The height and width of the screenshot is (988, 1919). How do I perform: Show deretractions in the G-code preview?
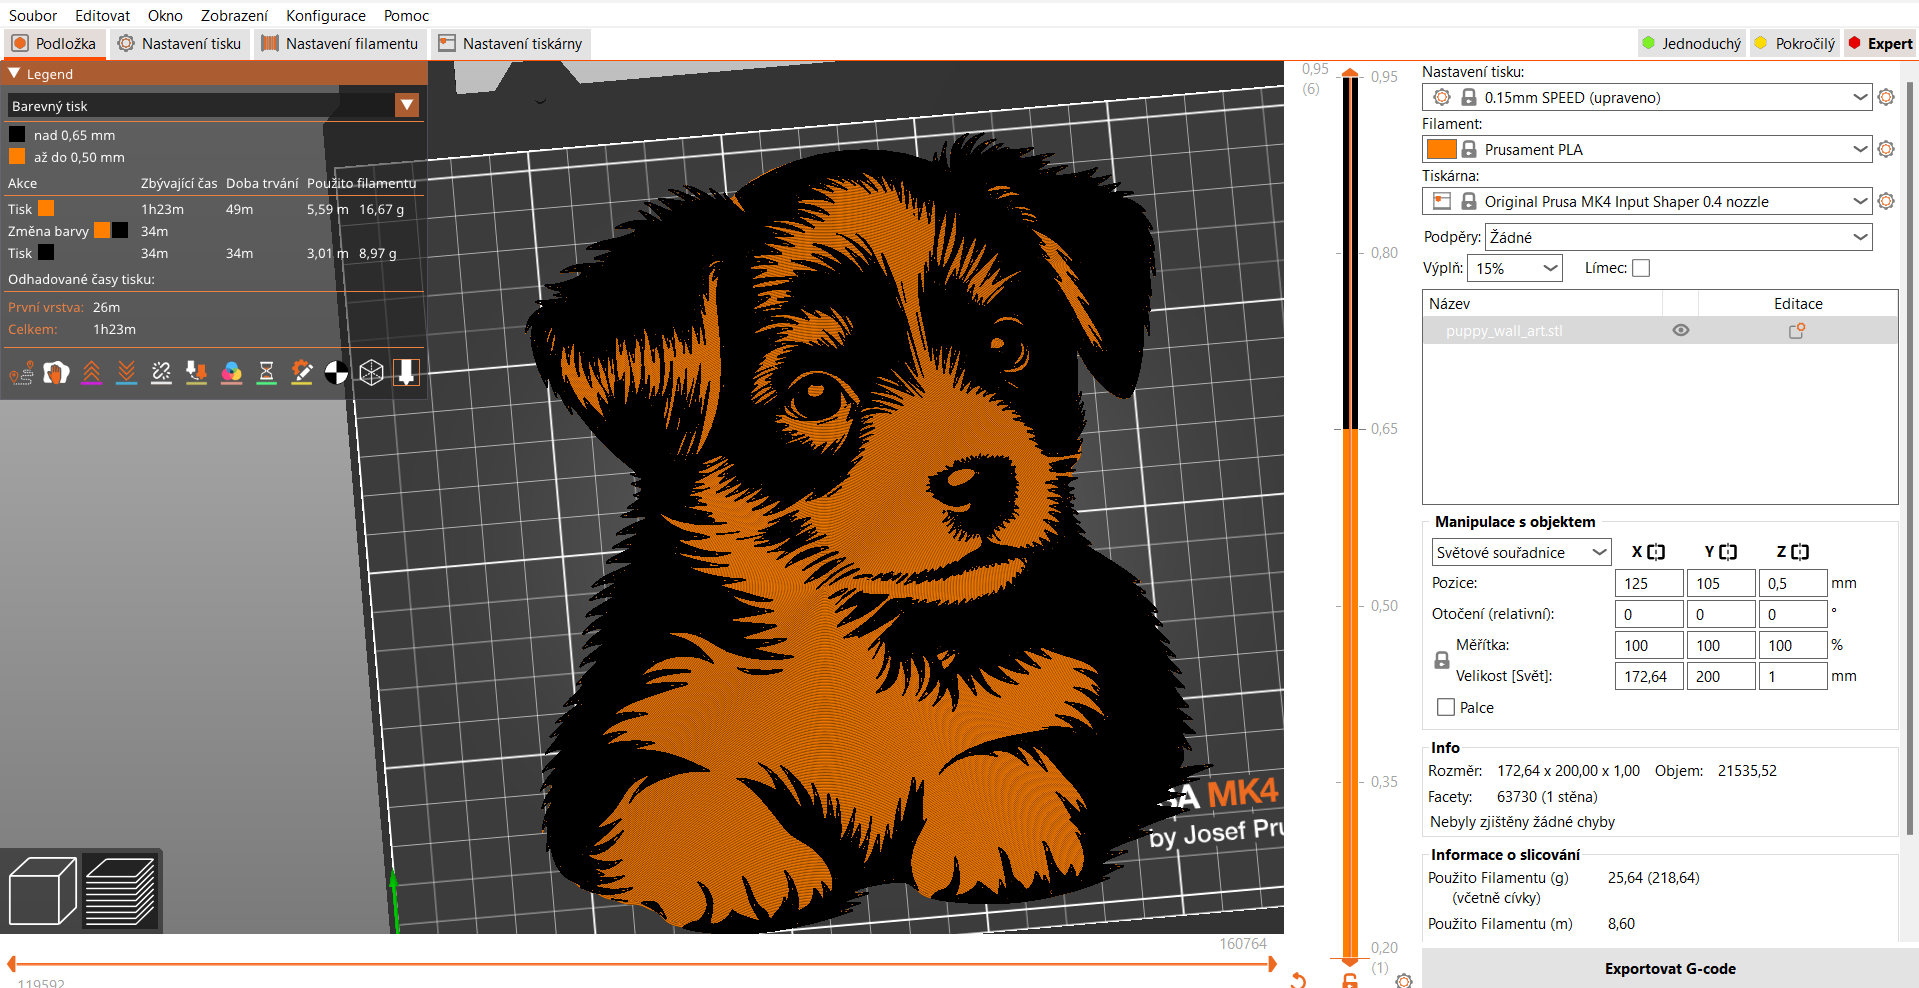(126, 372)
